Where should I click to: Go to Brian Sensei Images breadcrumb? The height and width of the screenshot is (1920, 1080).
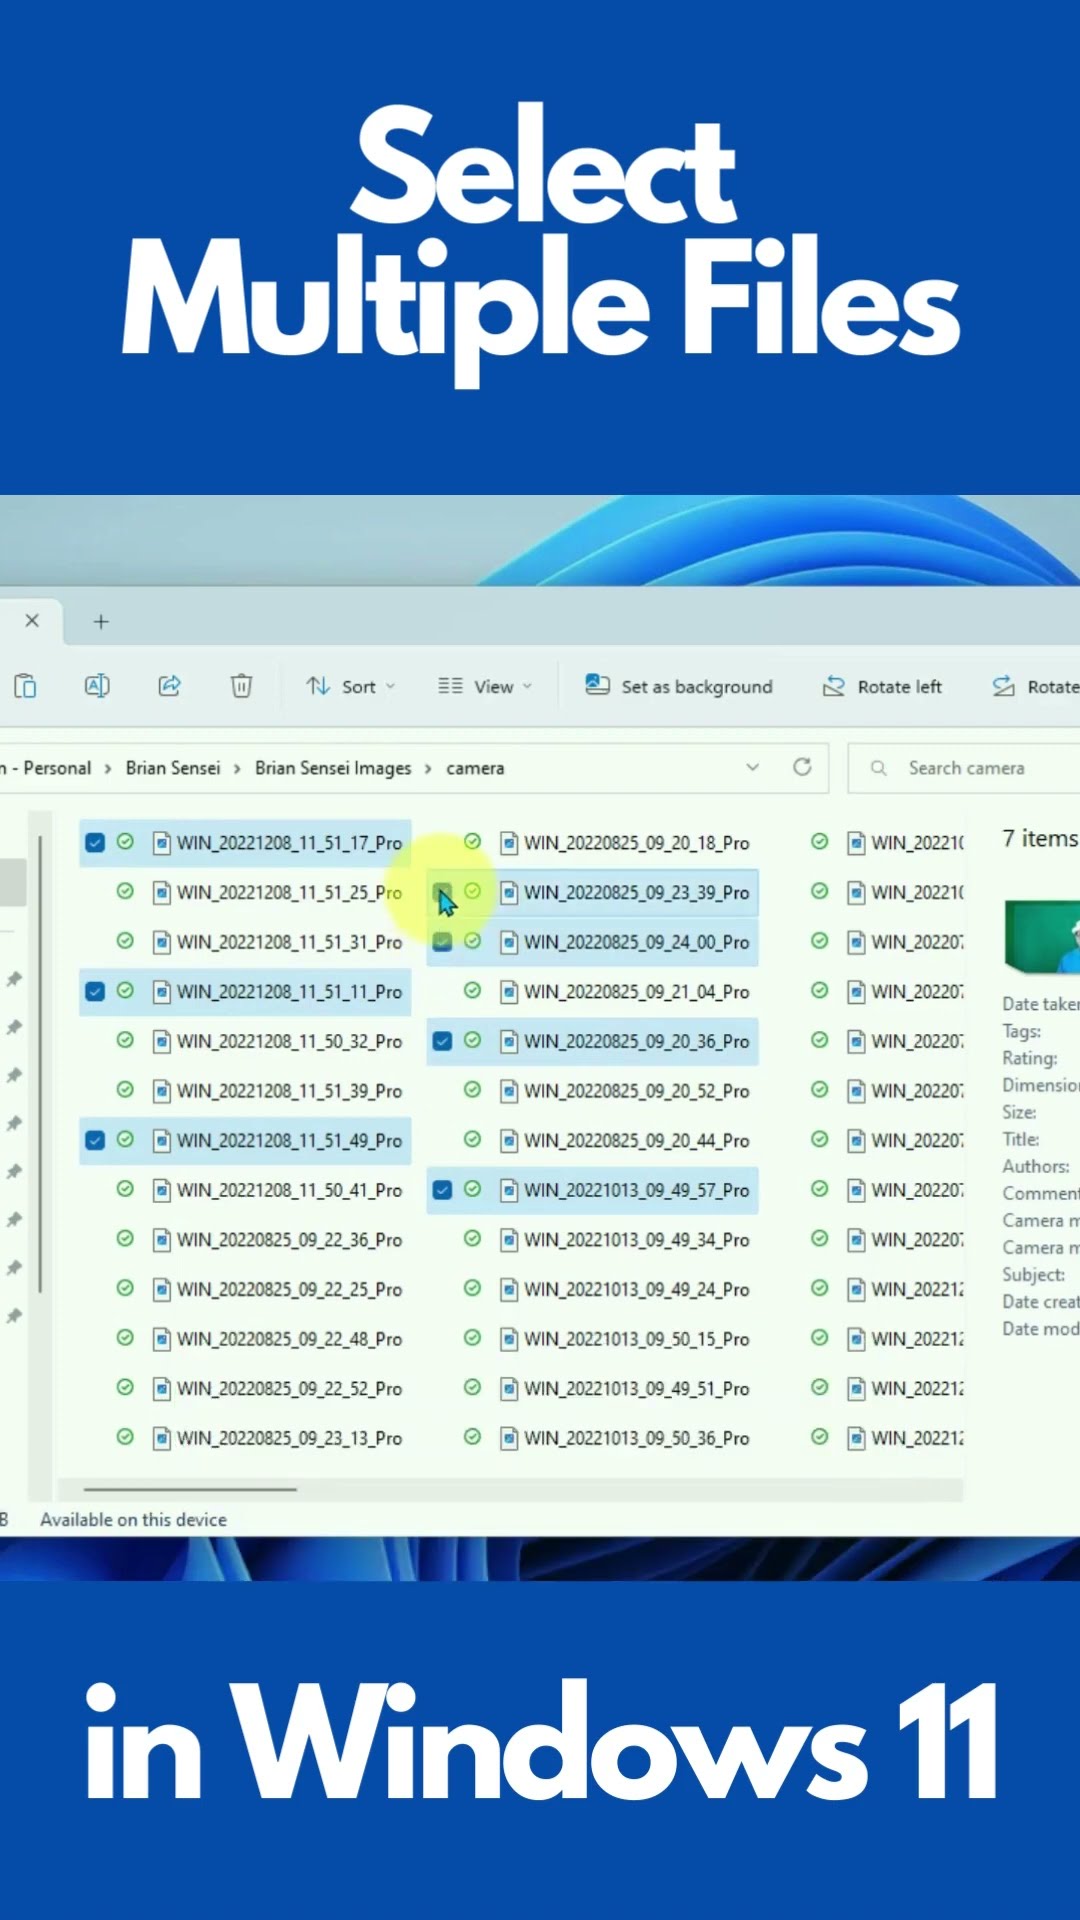point(333,768)
